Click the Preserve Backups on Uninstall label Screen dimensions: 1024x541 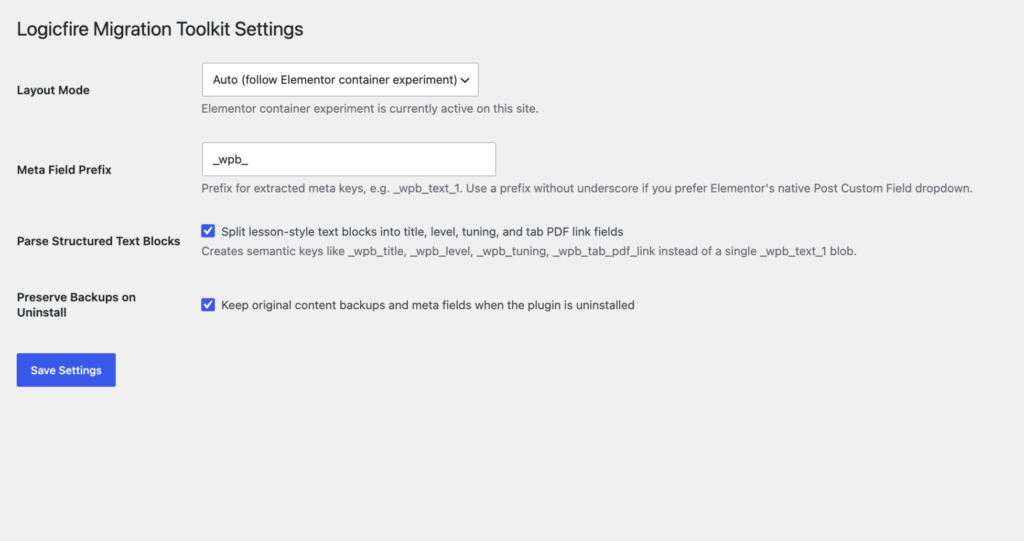click(x=76, y=304)
